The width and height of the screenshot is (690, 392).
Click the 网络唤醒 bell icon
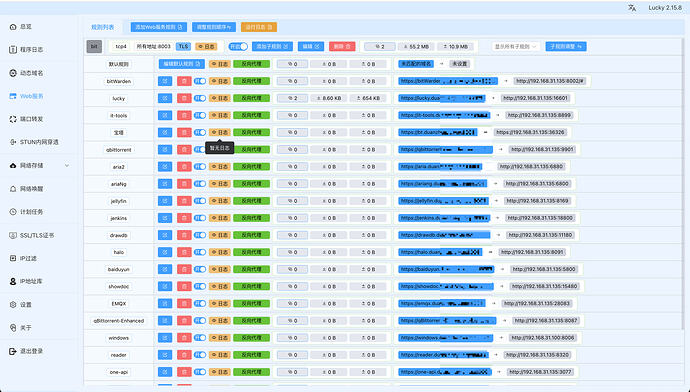[x=13, y=189]
